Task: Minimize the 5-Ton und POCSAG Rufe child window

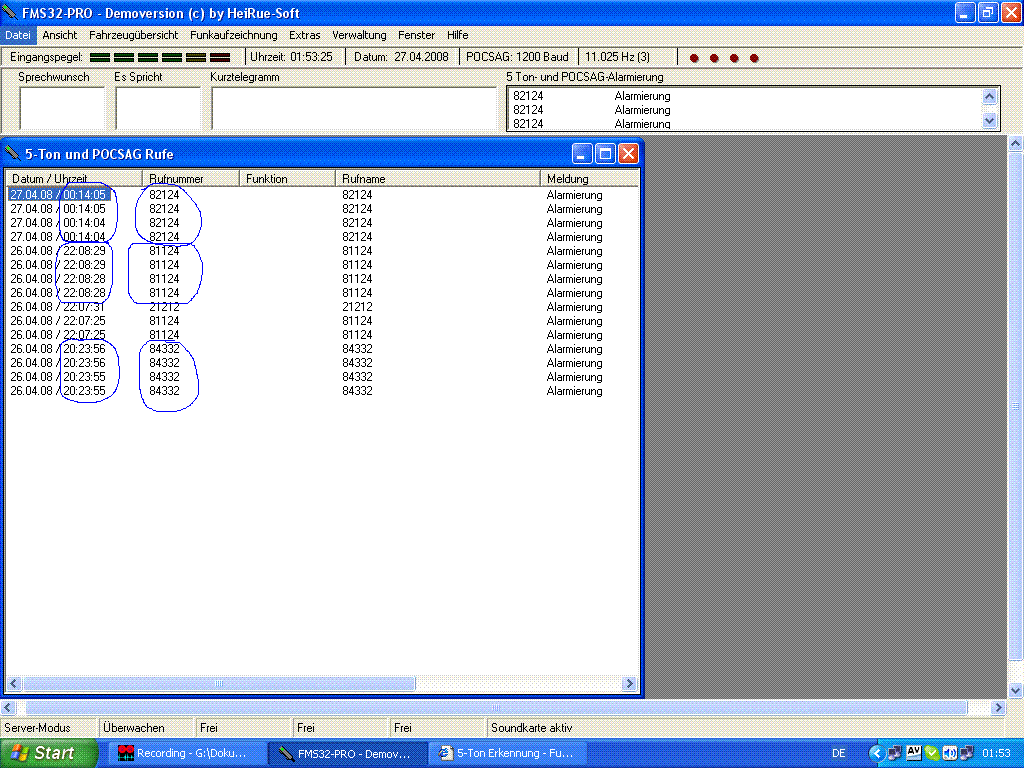Action: click(582, 154)
